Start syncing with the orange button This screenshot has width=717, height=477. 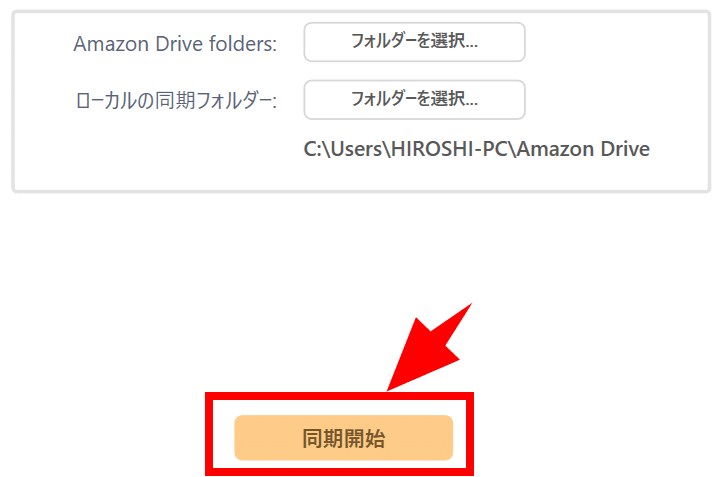click(x=343, y=438)
